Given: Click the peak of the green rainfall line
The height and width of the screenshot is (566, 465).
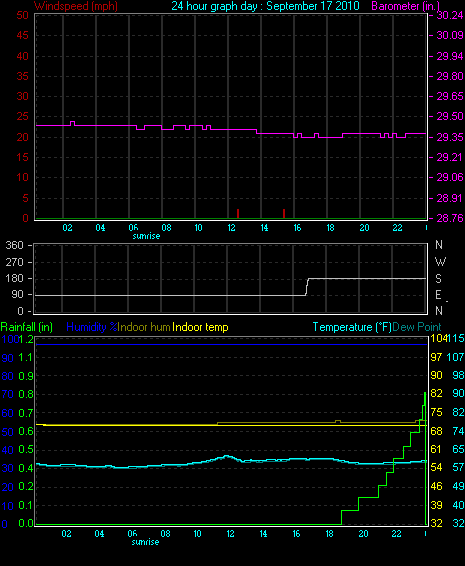Looking at the screenshot, I should [x=425, y=393].
